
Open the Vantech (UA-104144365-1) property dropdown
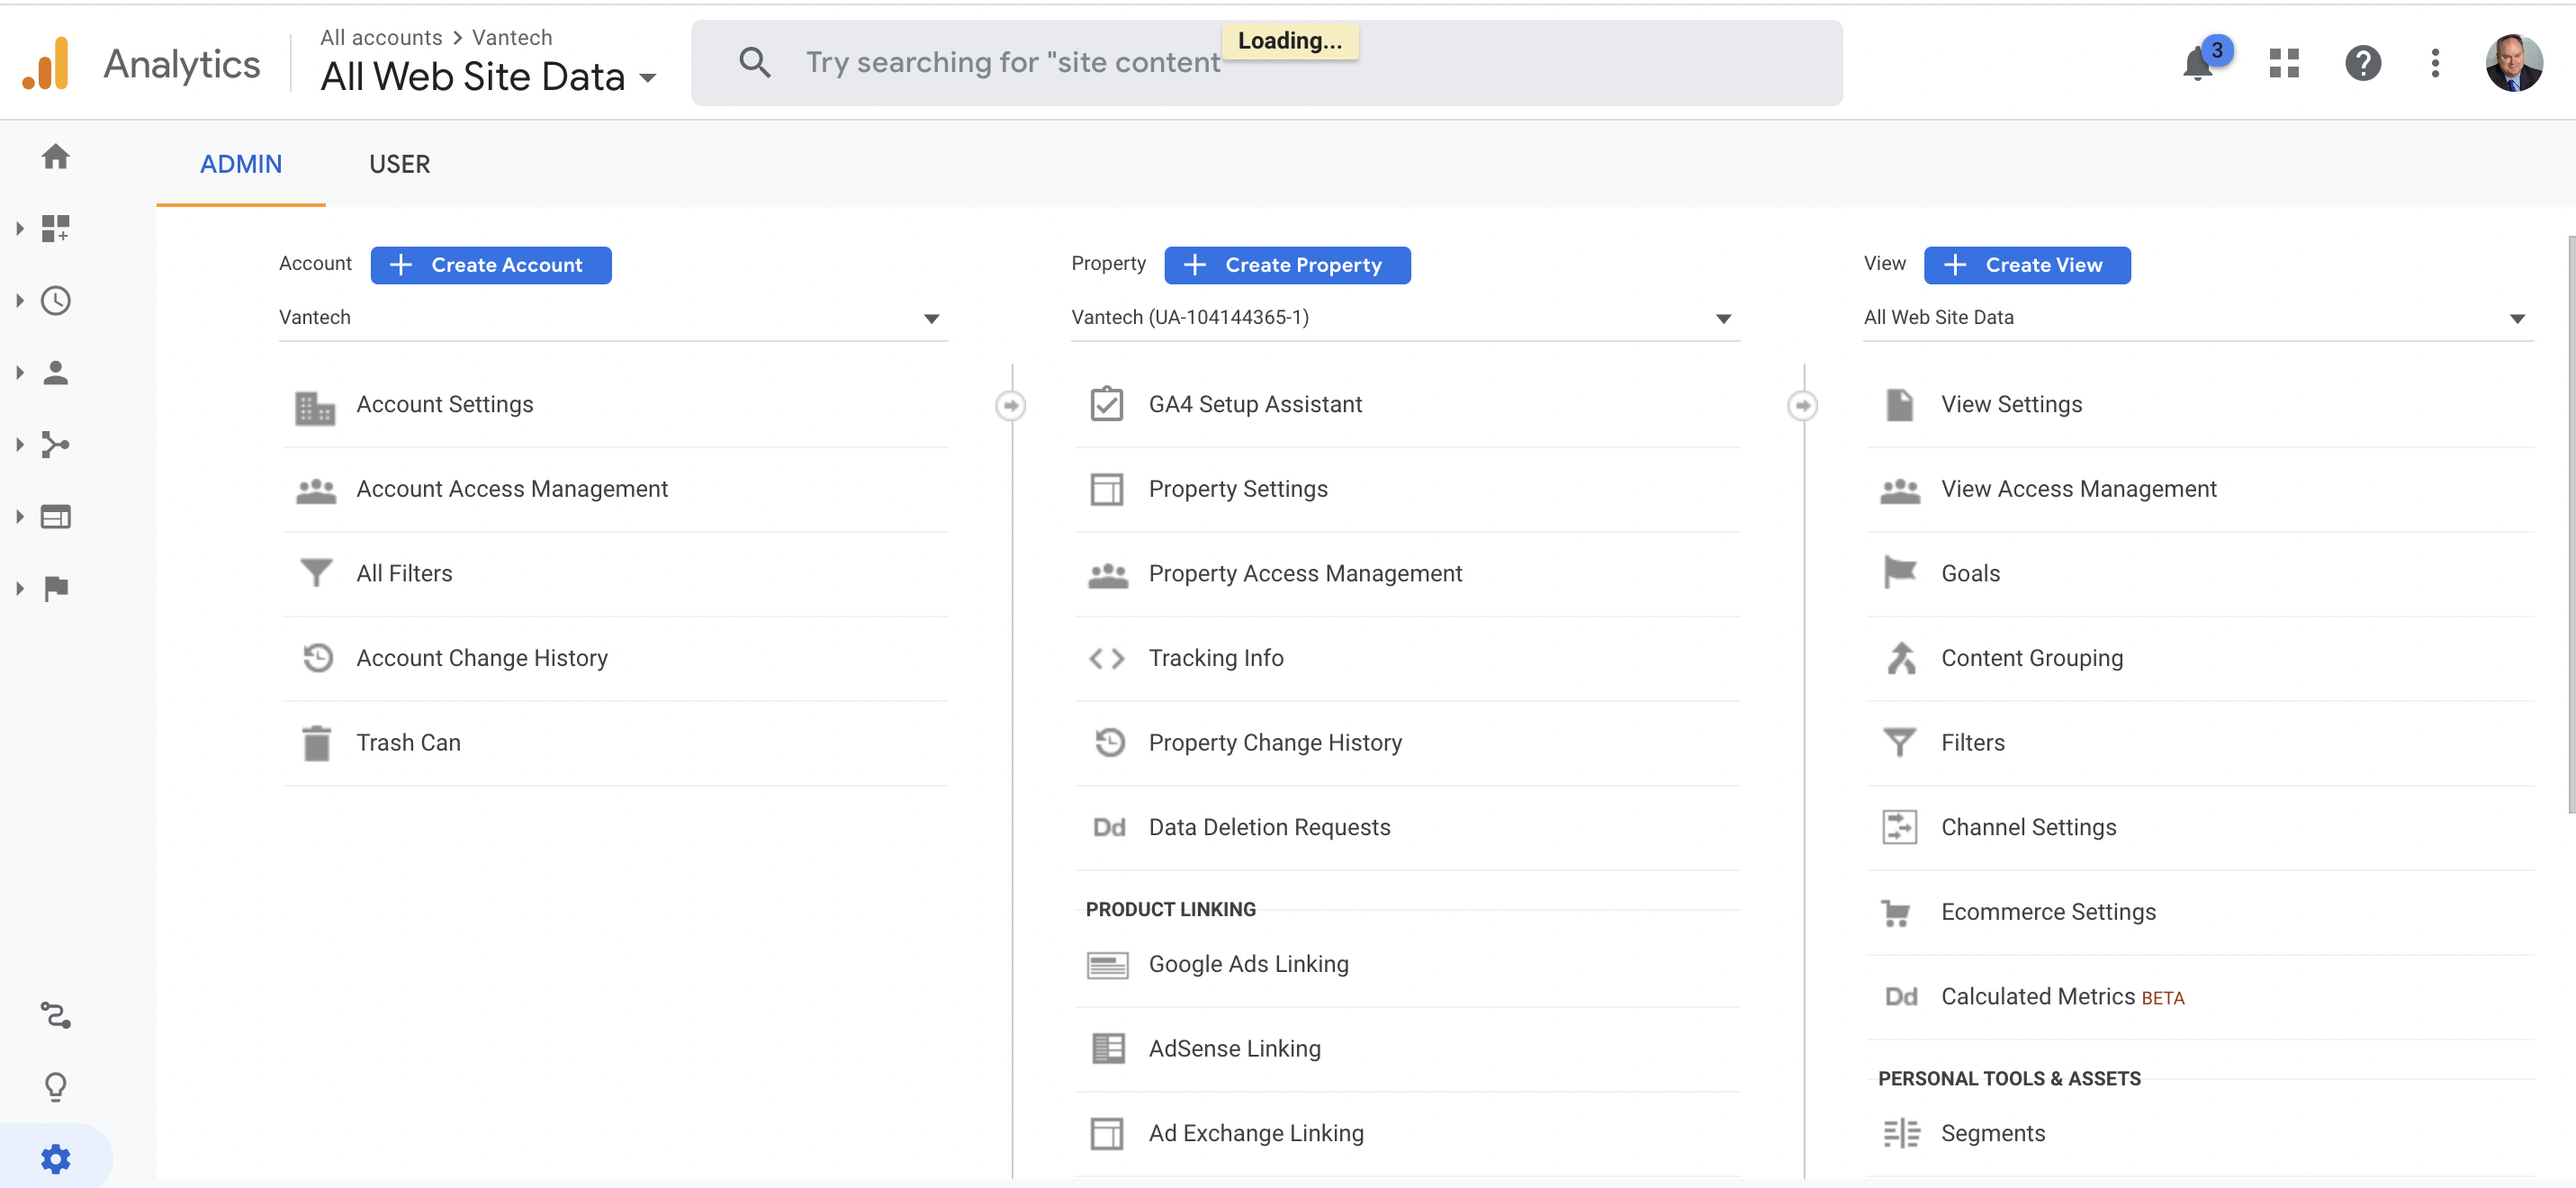click(x=1405, y=318)
